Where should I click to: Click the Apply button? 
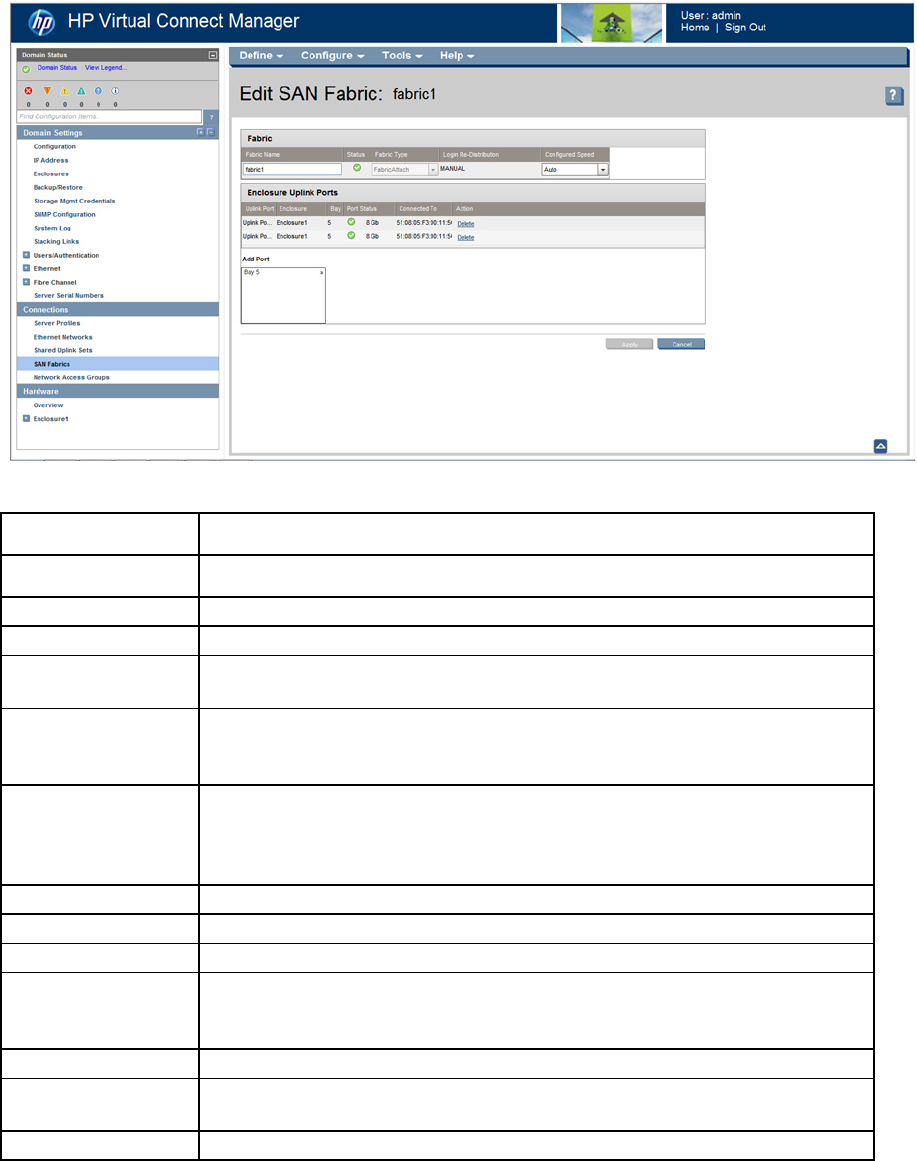tap(630, 344)
